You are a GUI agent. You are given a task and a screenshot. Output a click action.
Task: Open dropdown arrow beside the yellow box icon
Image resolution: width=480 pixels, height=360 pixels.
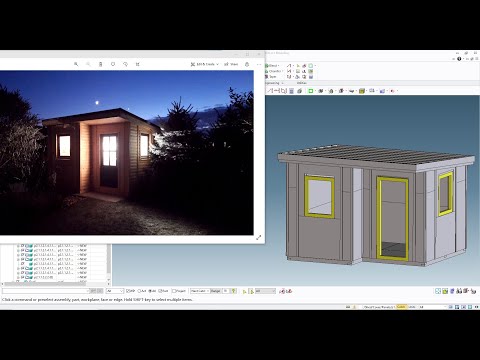tap(366, 91)
